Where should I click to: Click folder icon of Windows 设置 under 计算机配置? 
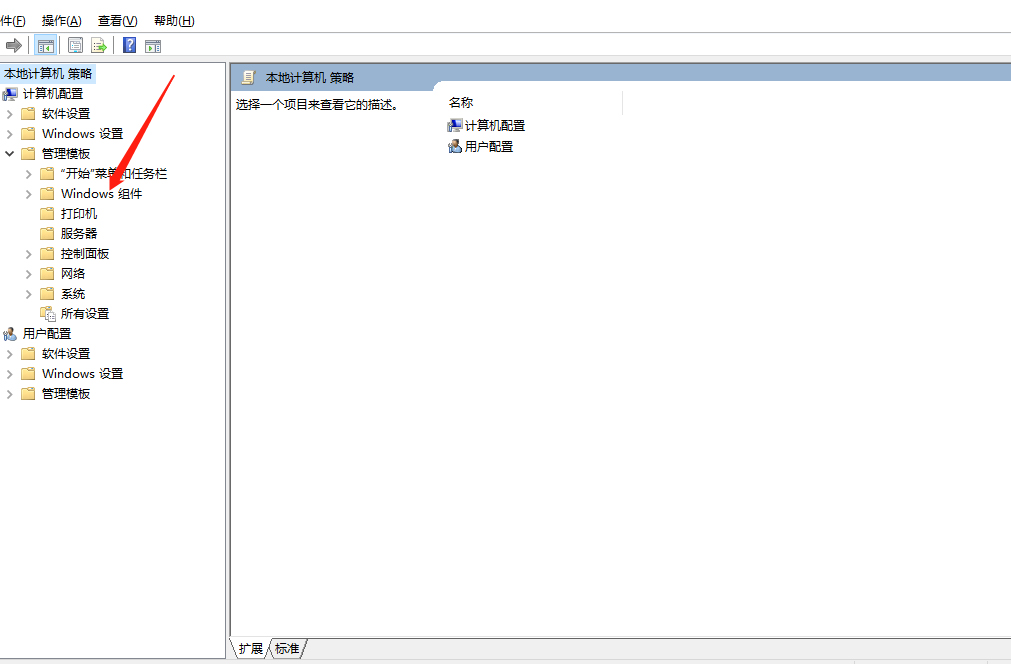28,133
